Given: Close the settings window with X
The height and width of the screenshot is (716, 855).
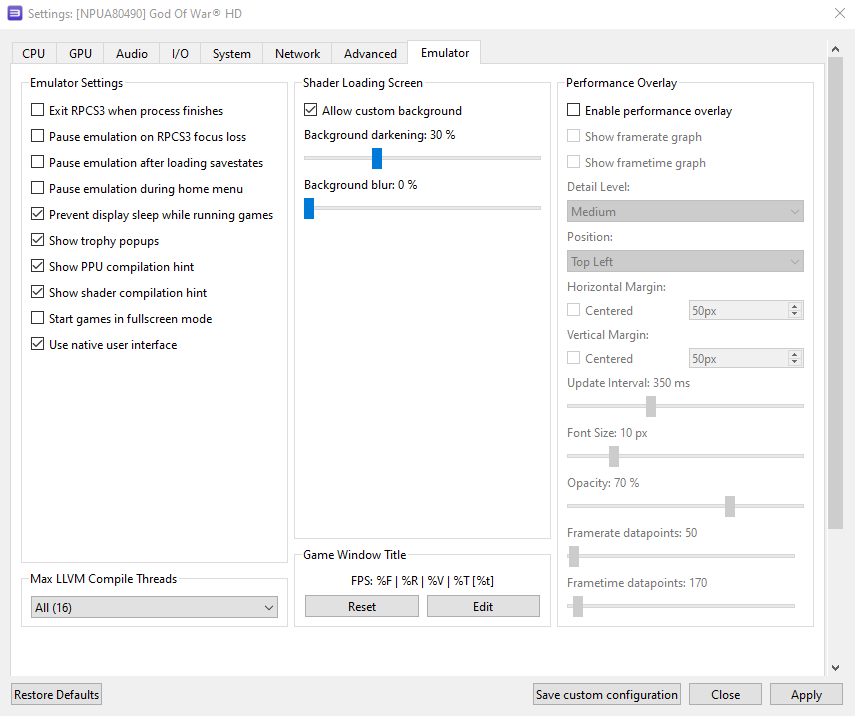Looking at the screenshot, I should (838, 13).
